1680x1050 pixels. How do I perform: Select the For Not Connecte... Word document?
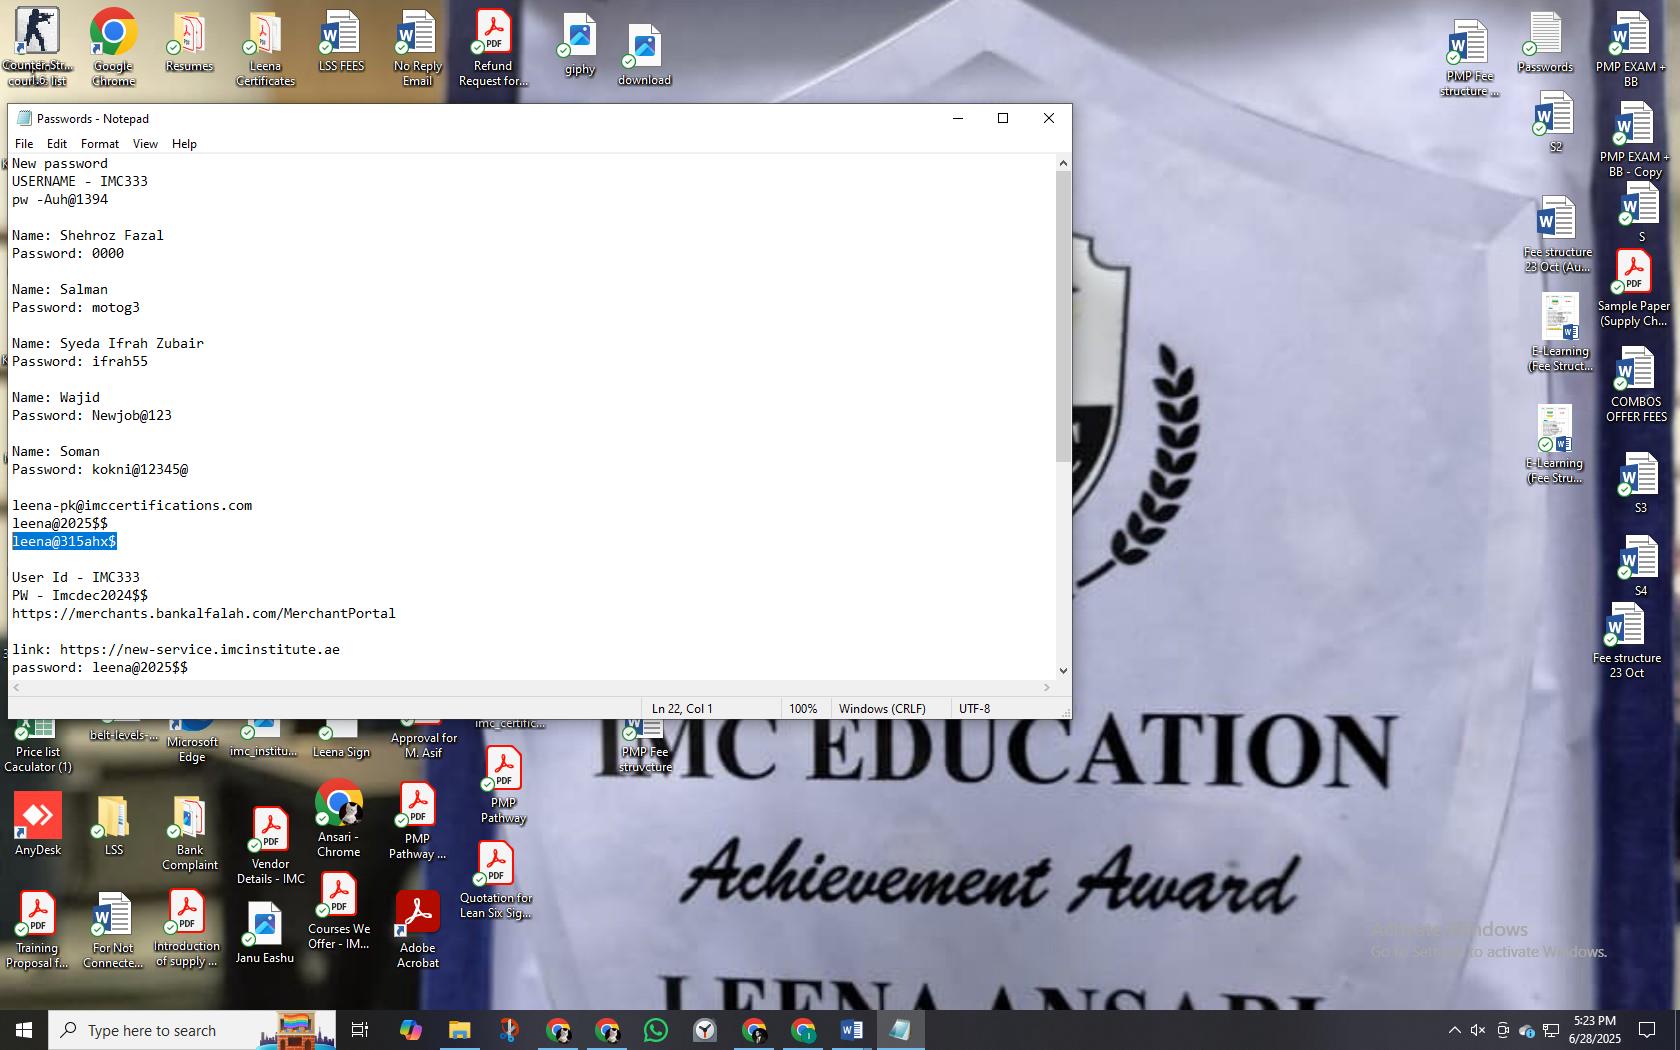(x=112, y=931)
